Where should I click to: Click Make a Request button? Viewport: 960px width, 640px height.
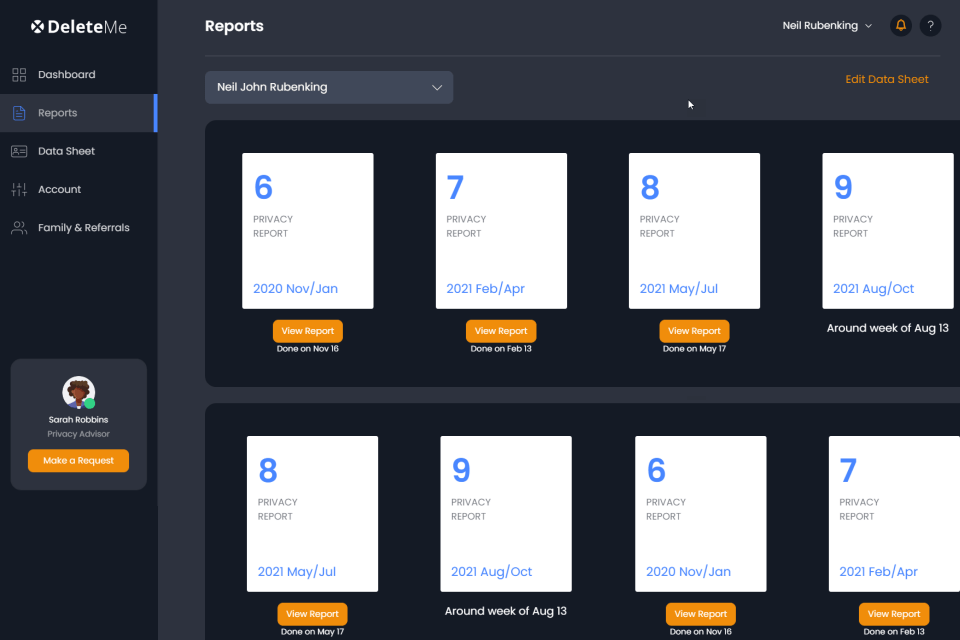pos(78,461)
